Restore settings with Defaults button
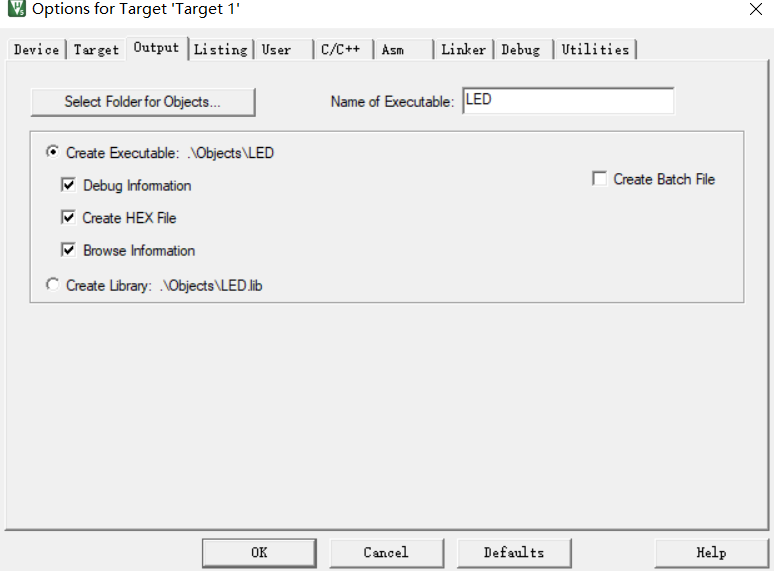The image size is (774, 571). (514, 553)
